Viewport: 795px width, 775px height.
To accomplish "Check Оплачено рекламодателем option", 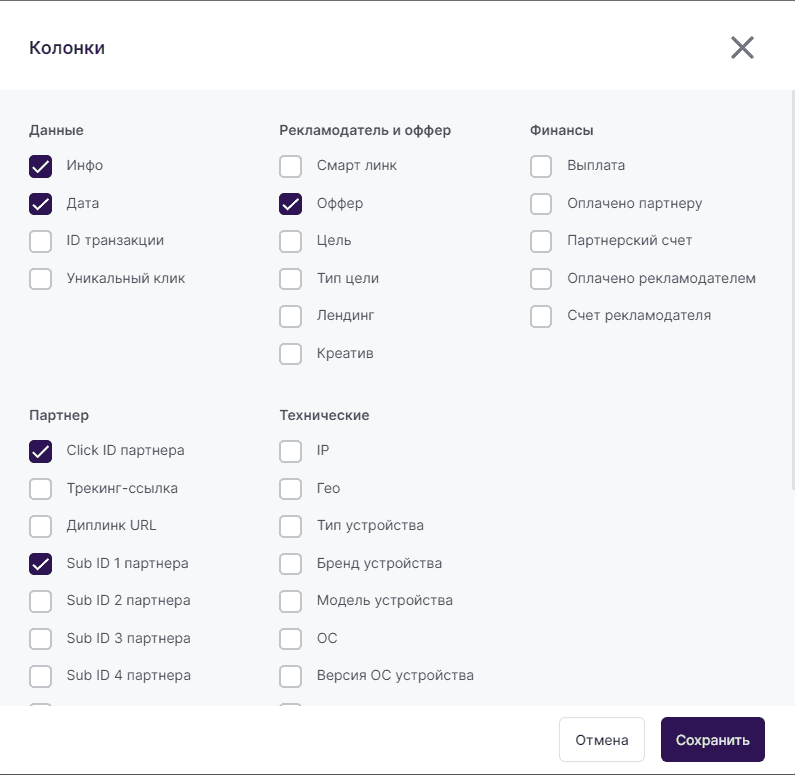I will (541, 279).
